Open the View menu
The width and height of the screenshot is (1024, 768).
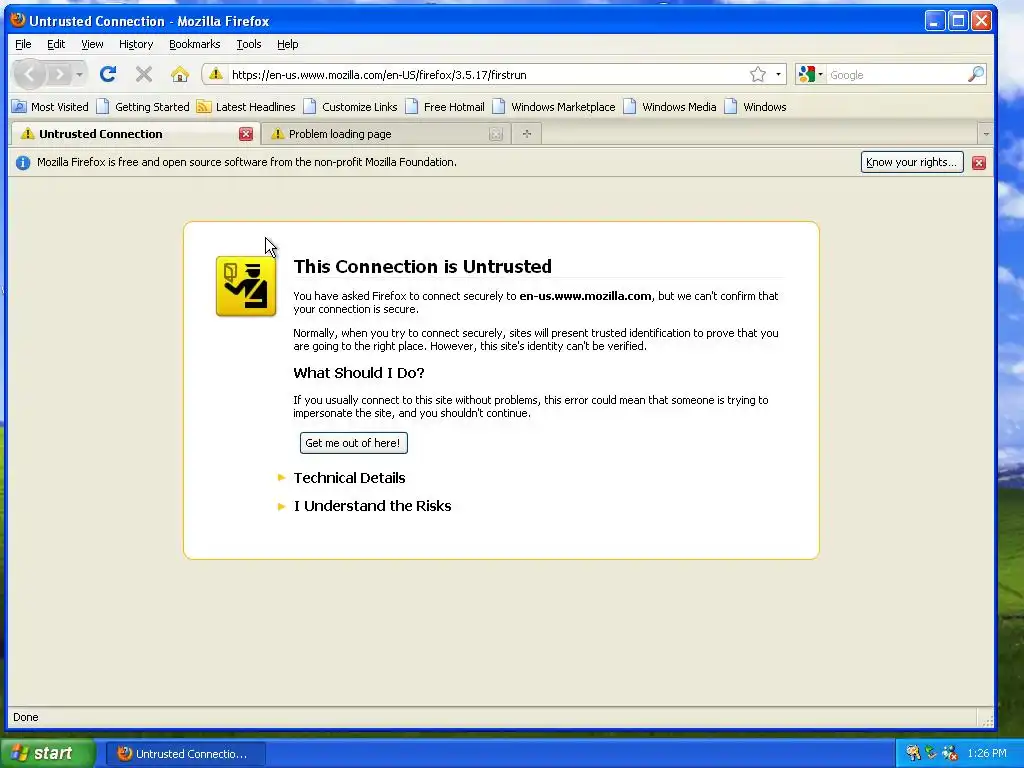[92, 44]
